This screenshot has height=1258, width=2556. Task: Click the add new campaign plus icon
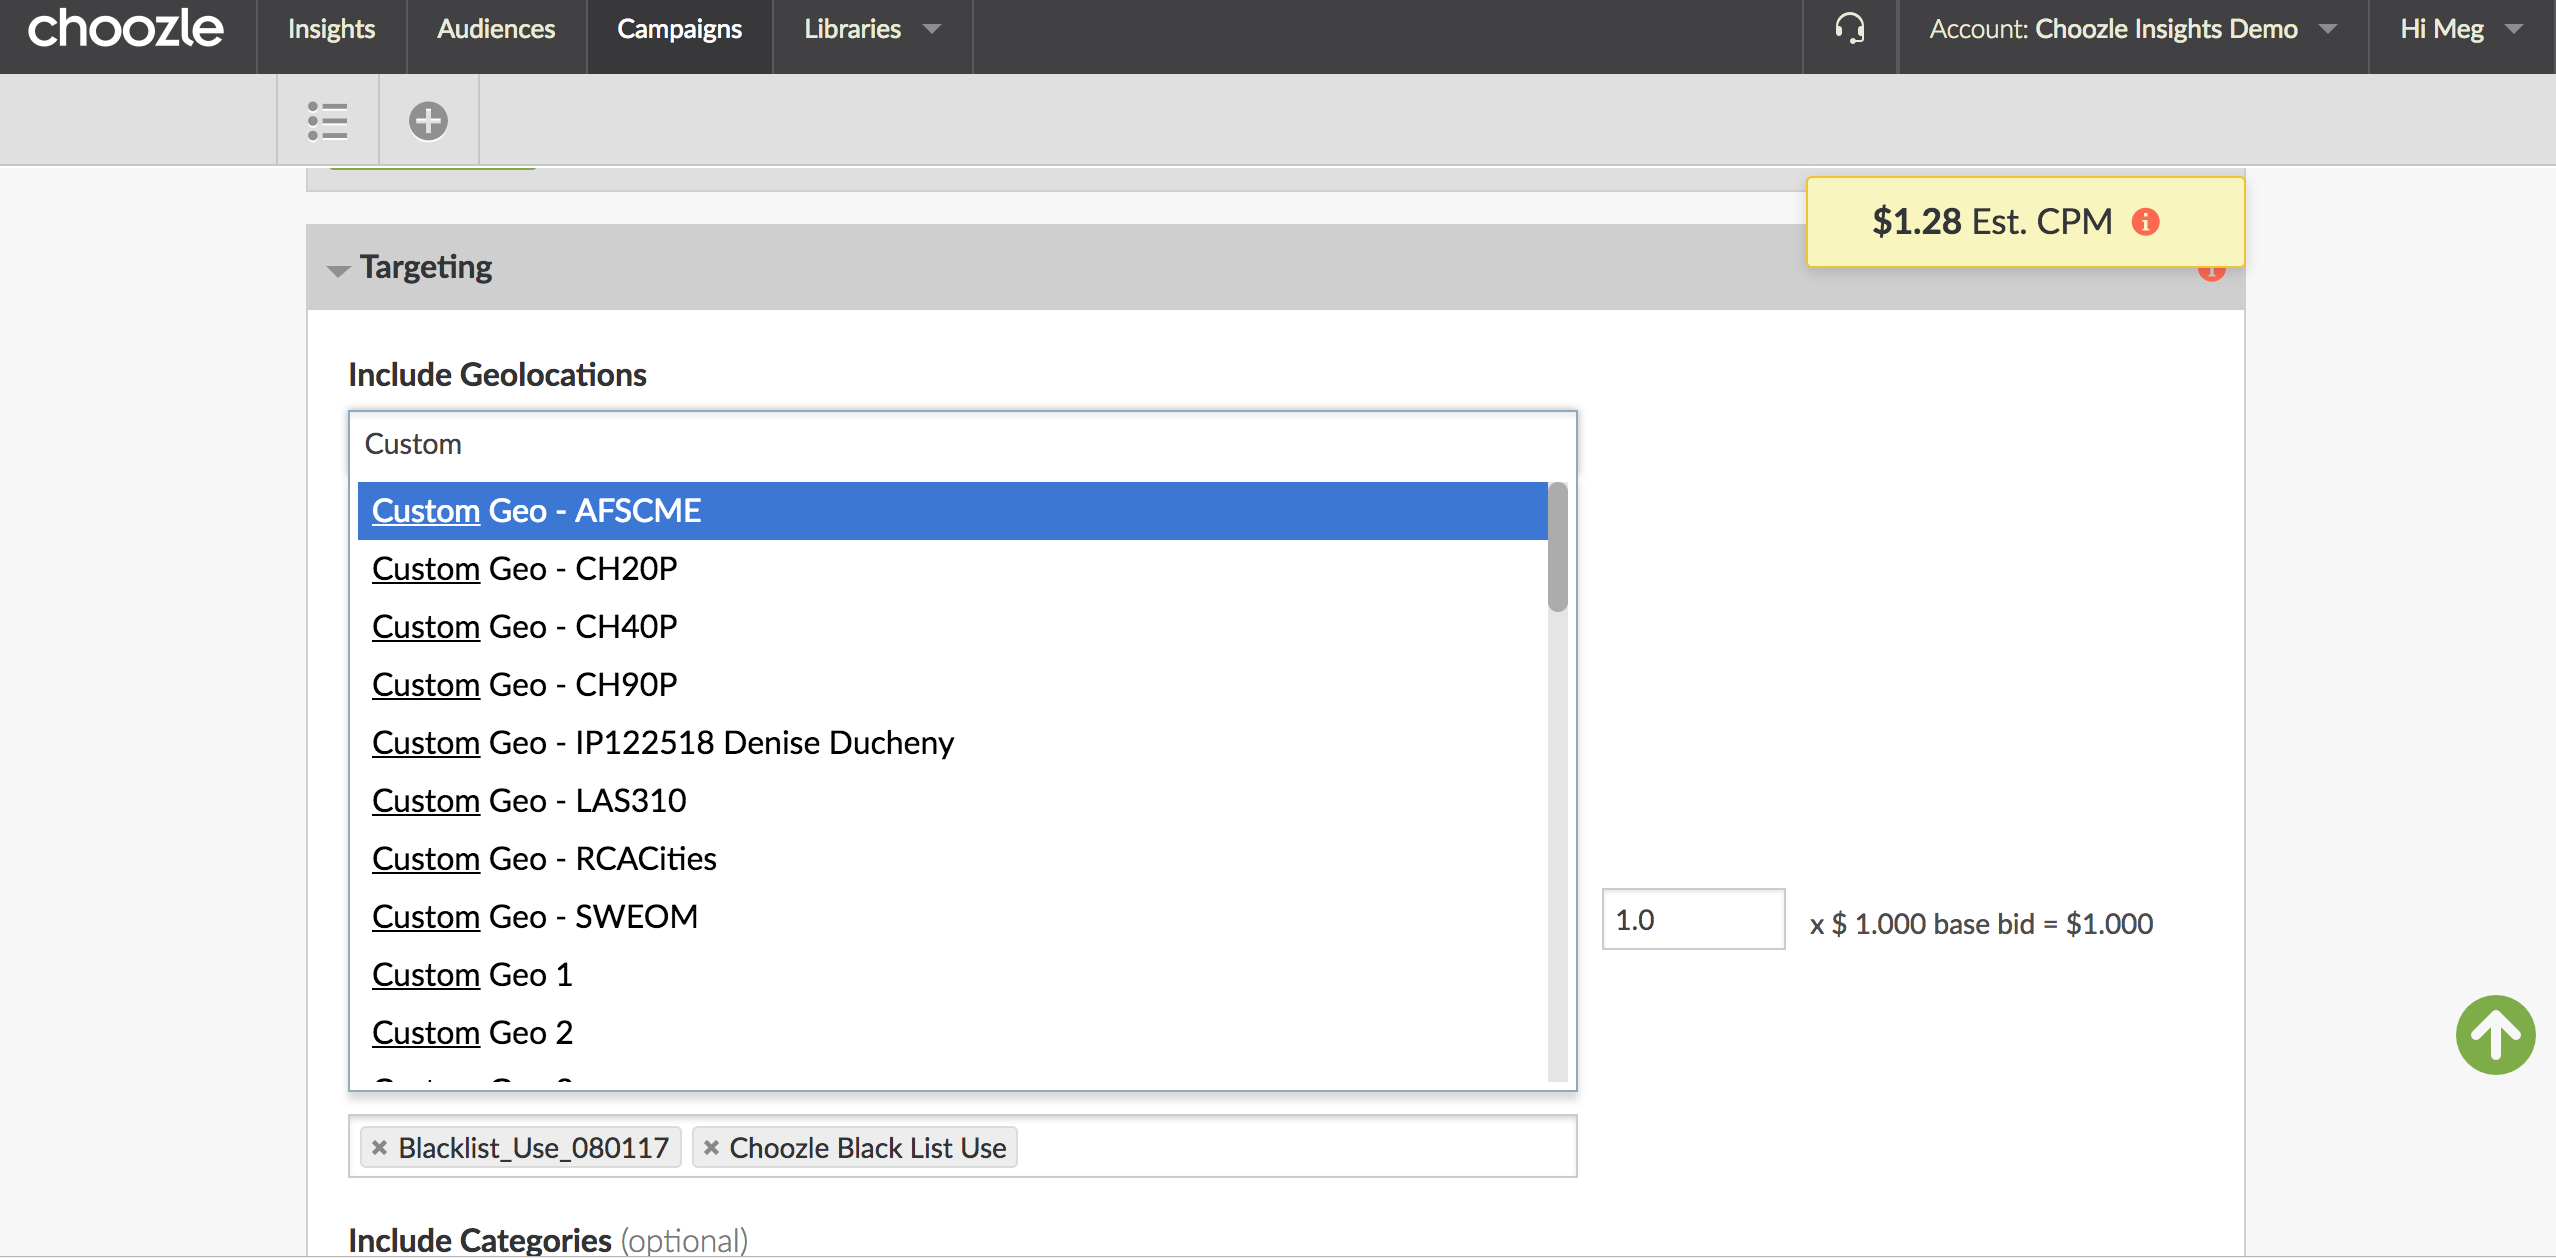tap(428, 121)
